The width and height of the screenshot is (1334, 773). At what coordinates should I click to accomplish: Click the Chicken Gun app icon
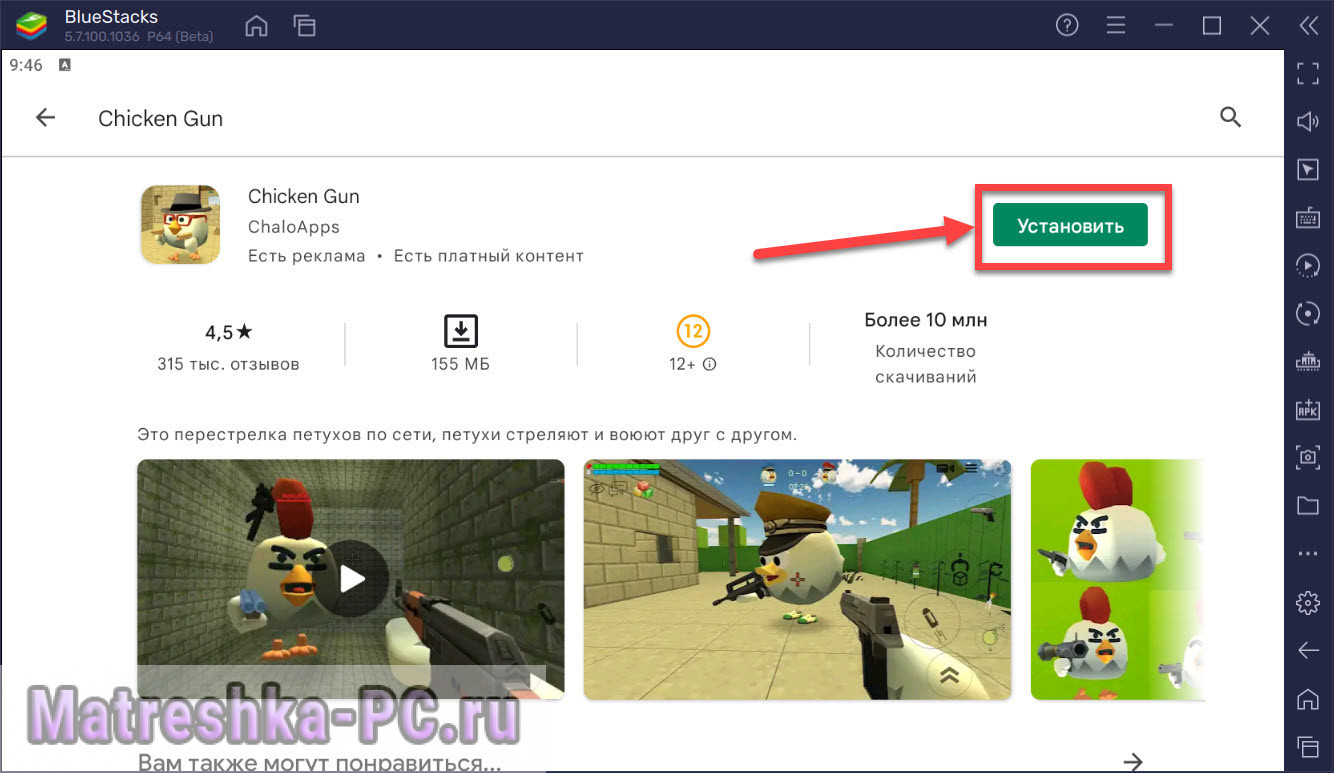coord(180,225)
